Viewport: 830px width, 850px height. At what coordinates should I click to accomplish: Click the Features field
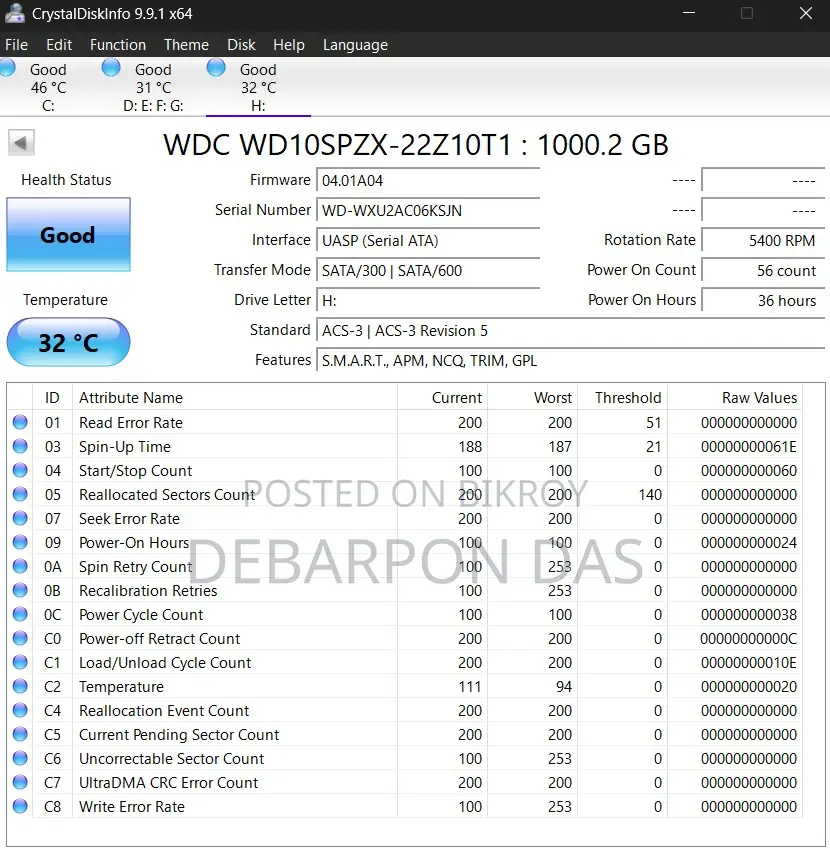coord(570,360)
